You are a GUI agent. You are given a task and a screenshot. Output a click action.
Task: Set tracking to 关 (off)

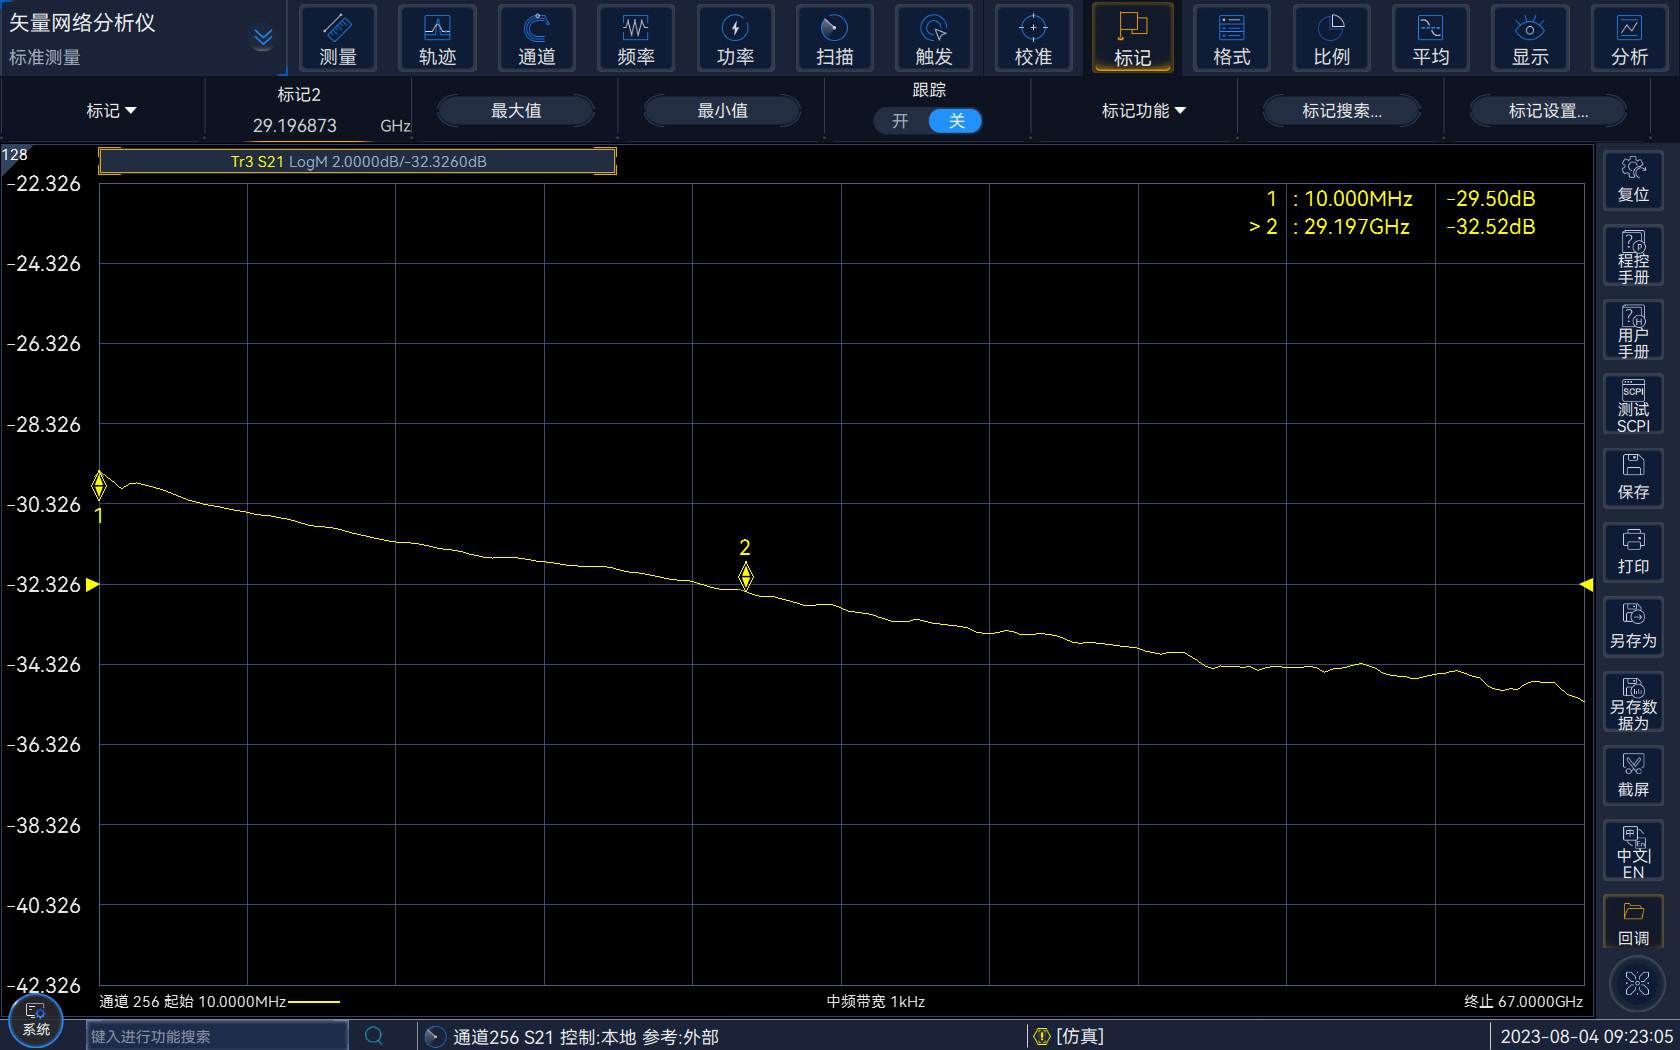[x=956, y=121]
